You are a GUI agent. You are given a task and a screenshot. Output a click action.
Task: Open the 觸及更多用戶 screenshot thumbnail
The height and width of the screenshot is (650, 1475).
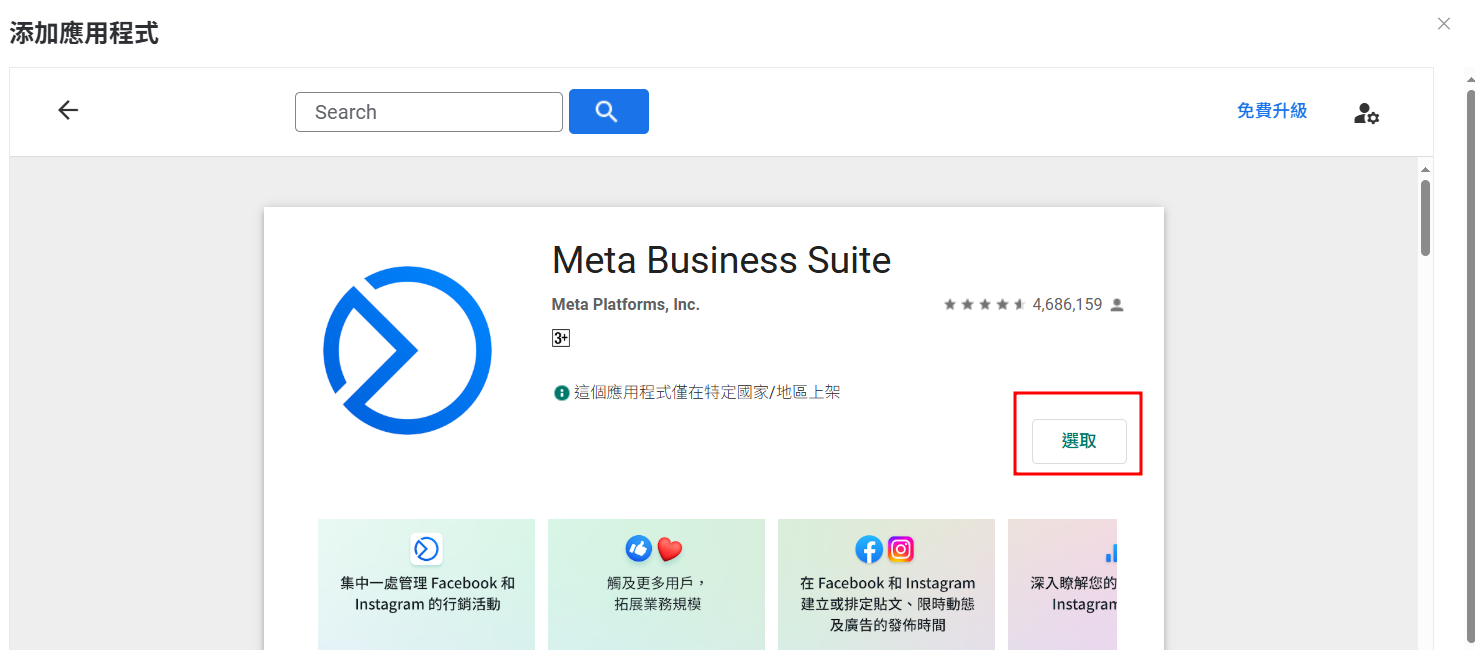657,584
